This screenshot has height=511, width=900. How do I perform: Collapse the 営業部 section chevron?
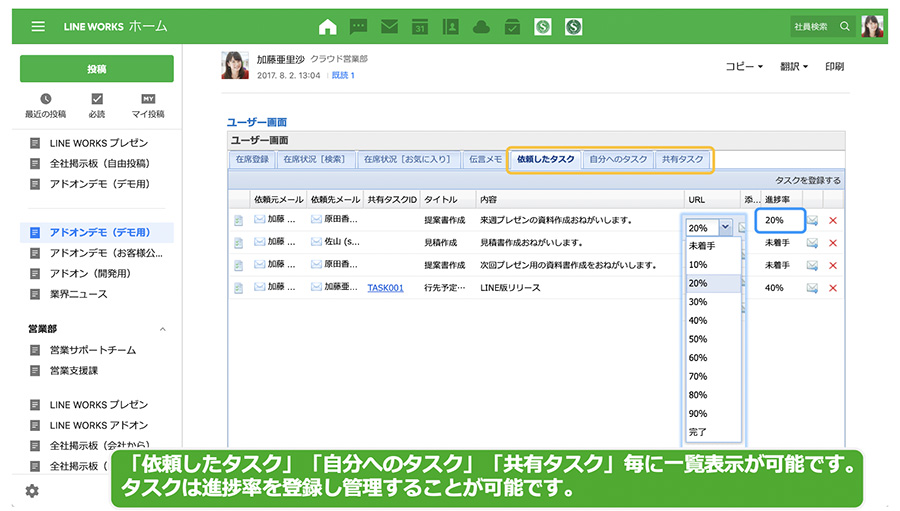pos(162,329)
